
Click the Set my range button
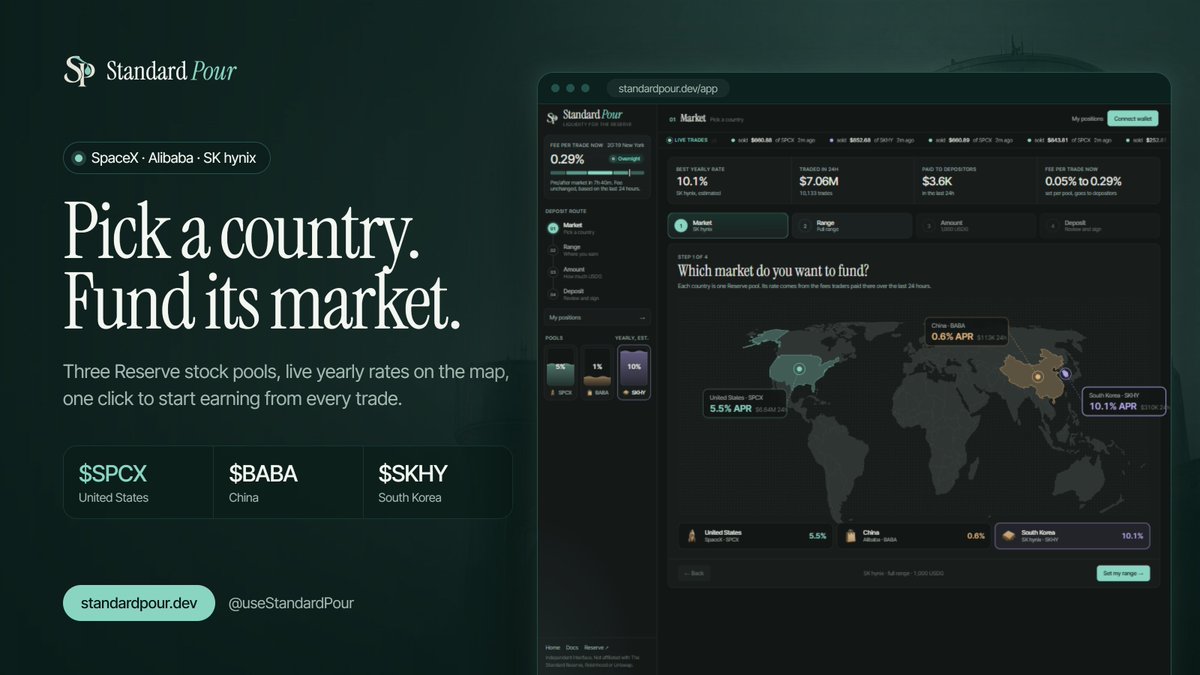point(1123,573)
